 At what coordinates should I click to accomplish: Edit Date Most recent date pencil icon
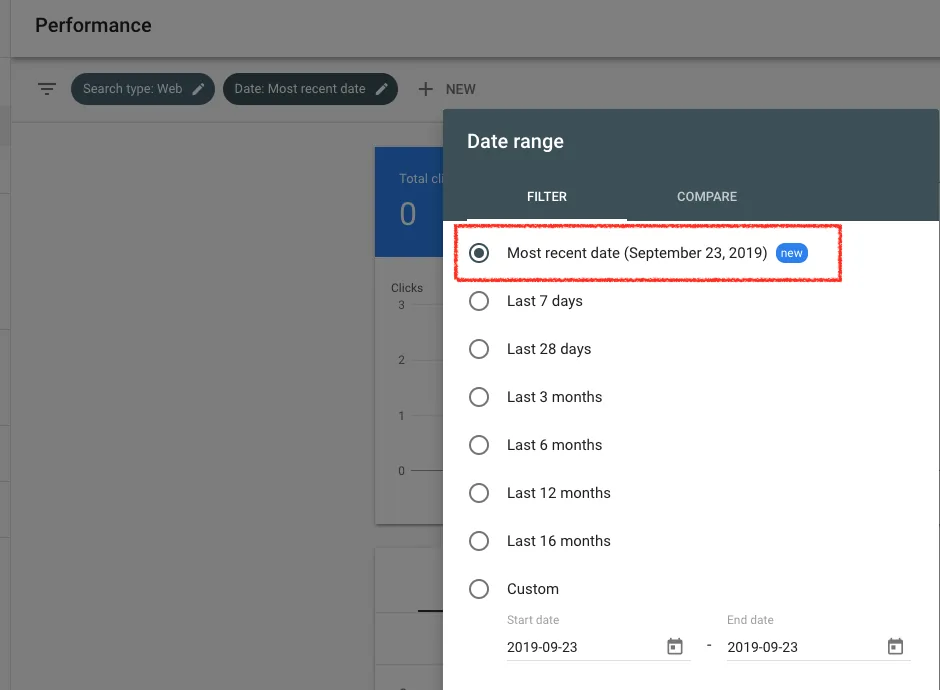point(382,89)
